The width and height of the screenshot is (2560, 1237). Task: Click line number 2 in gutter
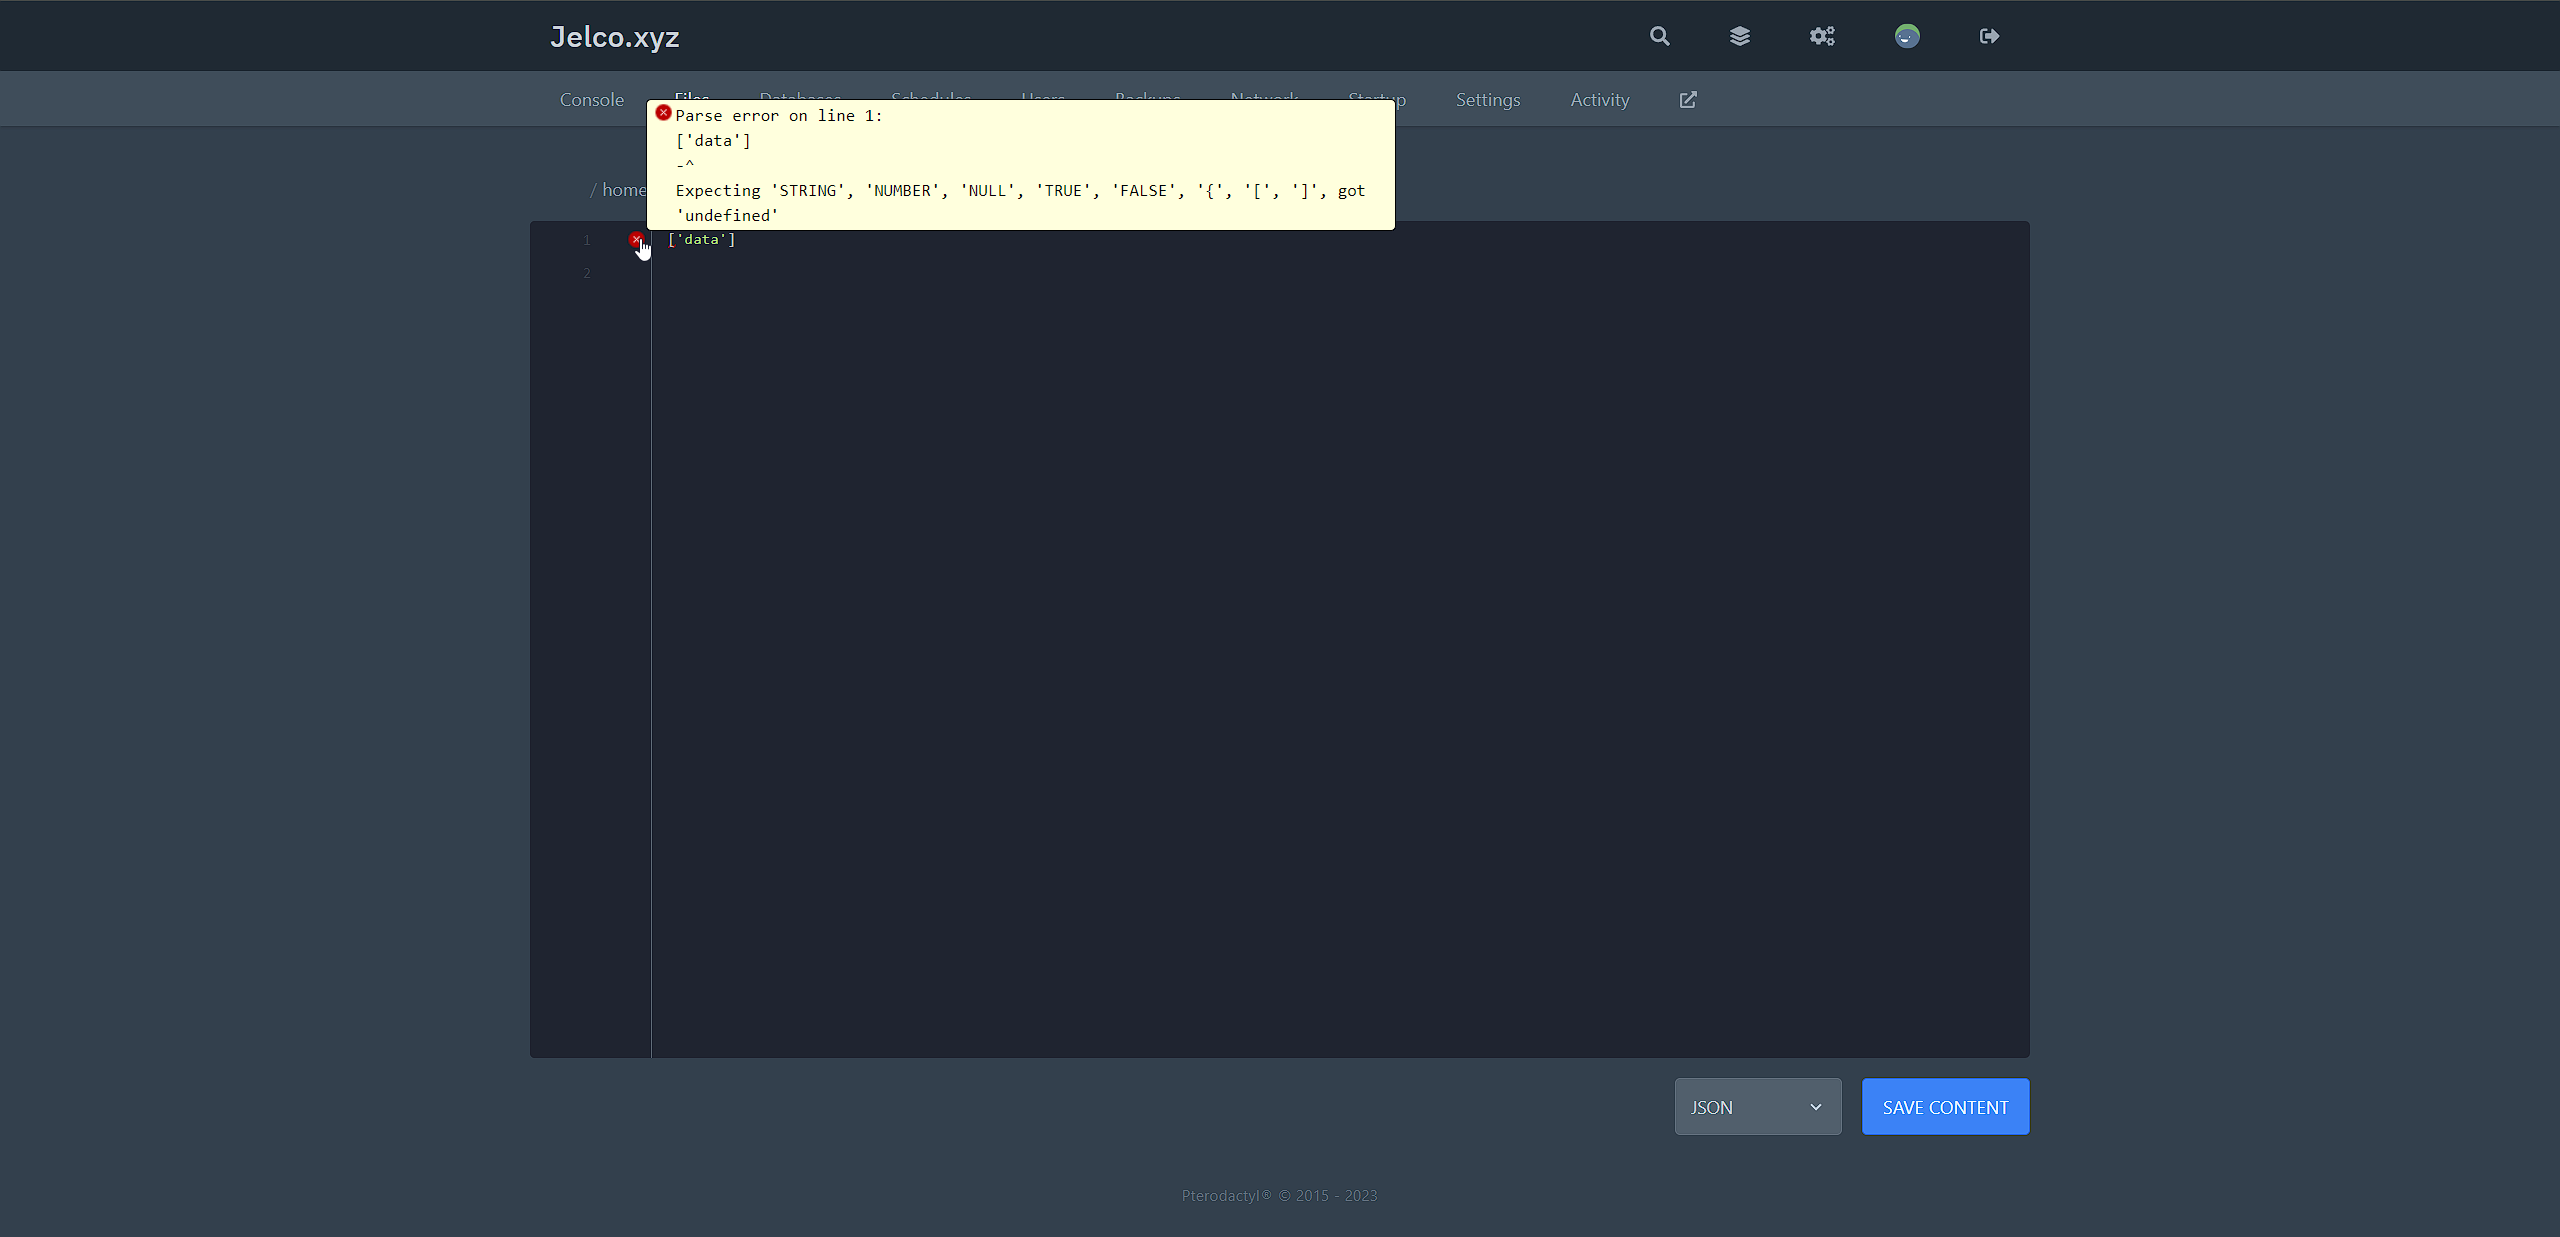pos(587,273)
